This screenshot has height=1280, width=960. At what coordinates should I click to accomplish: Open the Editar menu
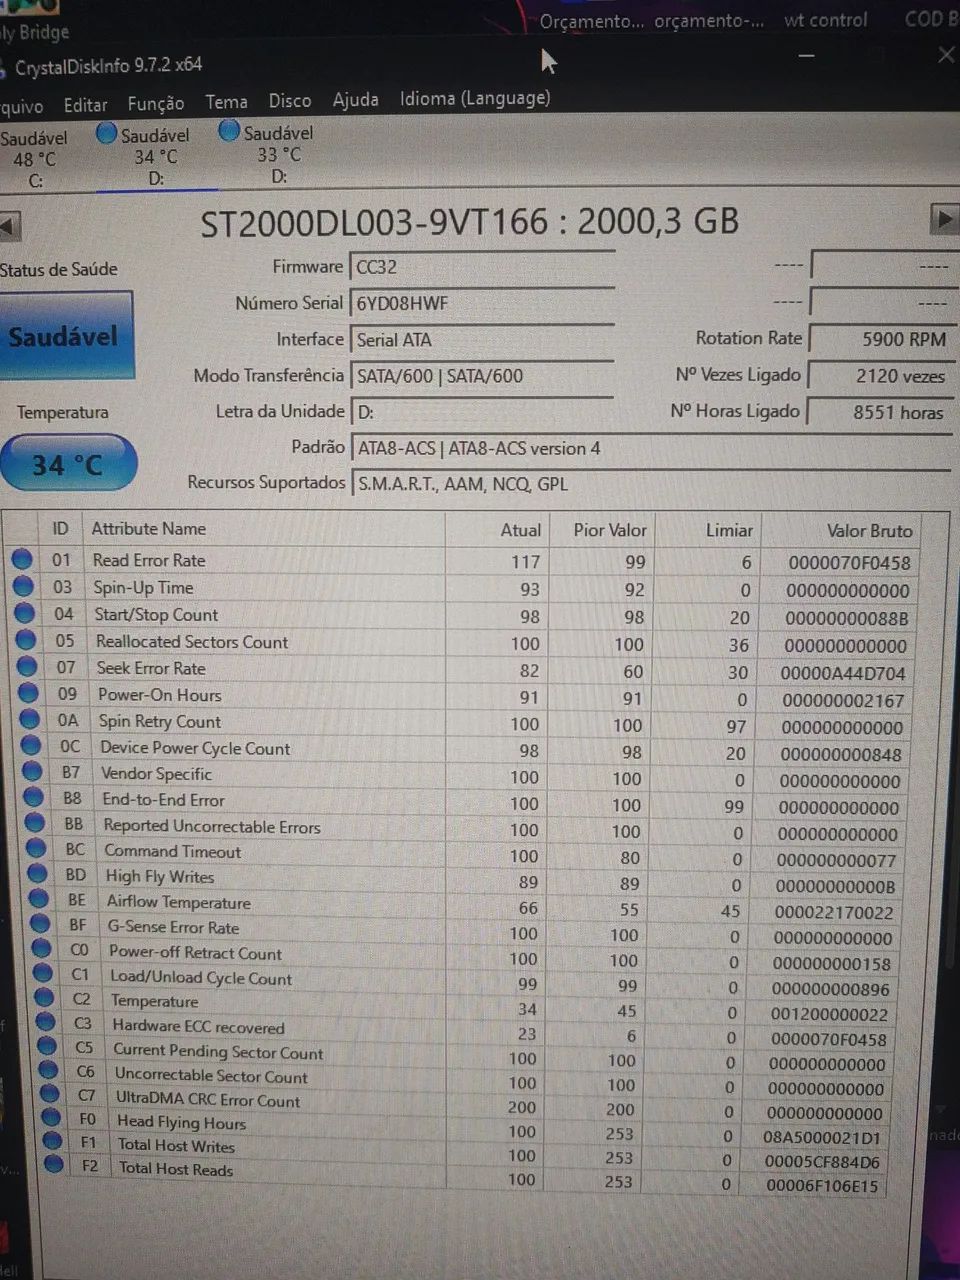click(x=85, y=104)
